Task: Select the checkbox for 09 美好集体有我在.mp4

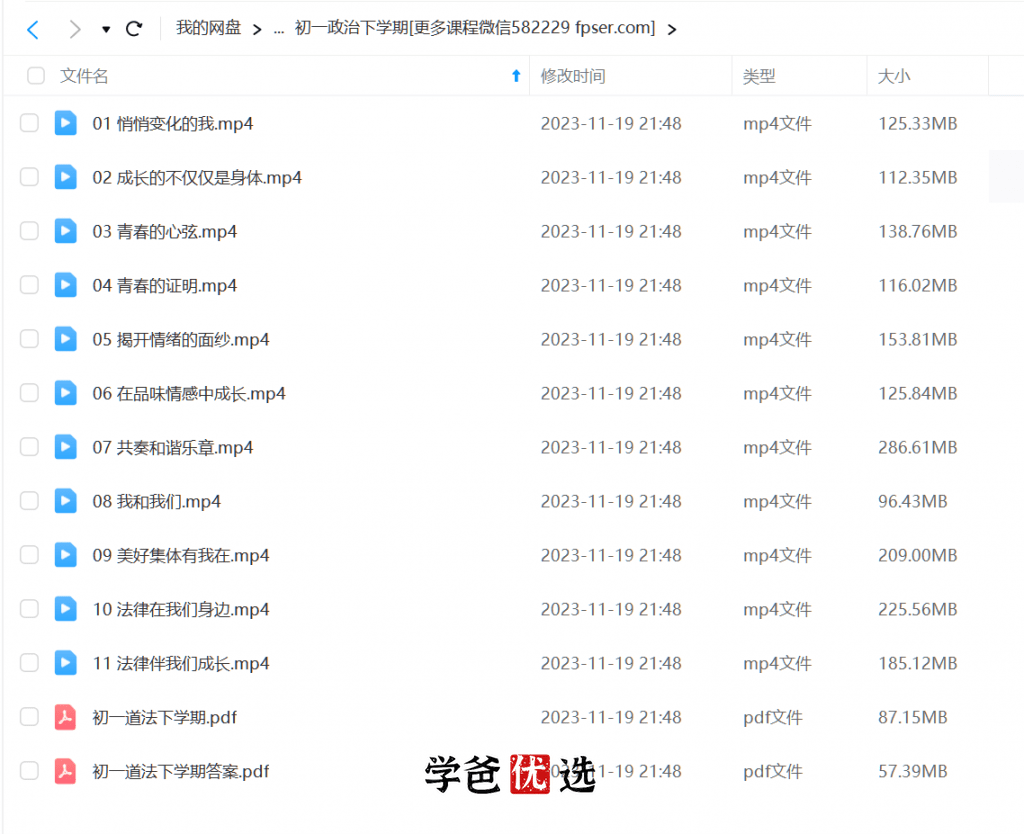Action: 29,555
